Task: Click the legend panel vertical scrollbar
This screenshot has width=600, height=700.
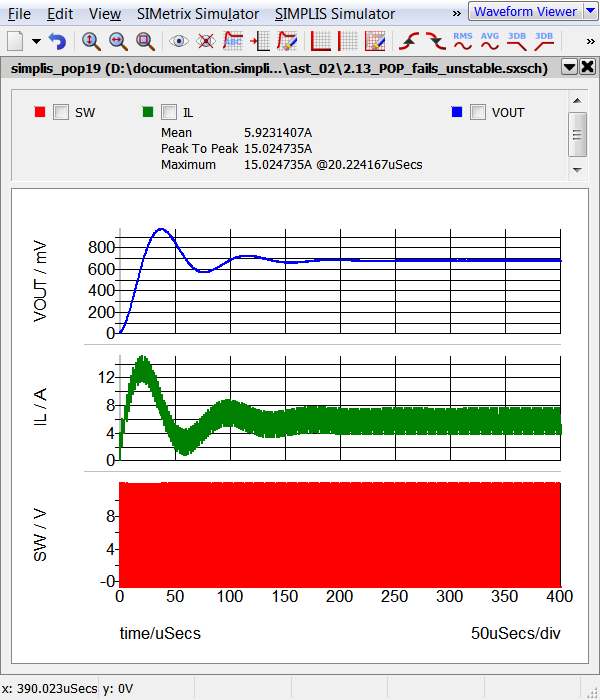Action: click(x=577, y=134)
